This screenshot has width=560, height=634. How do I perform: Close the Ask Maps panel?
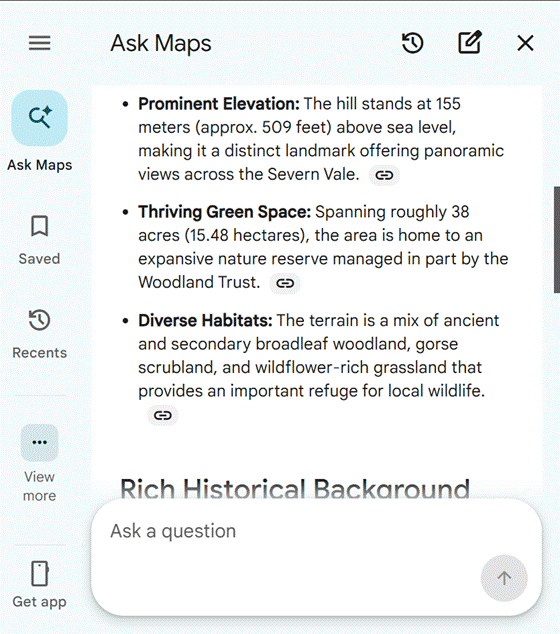pyautogui.click(x=525, y=43)
